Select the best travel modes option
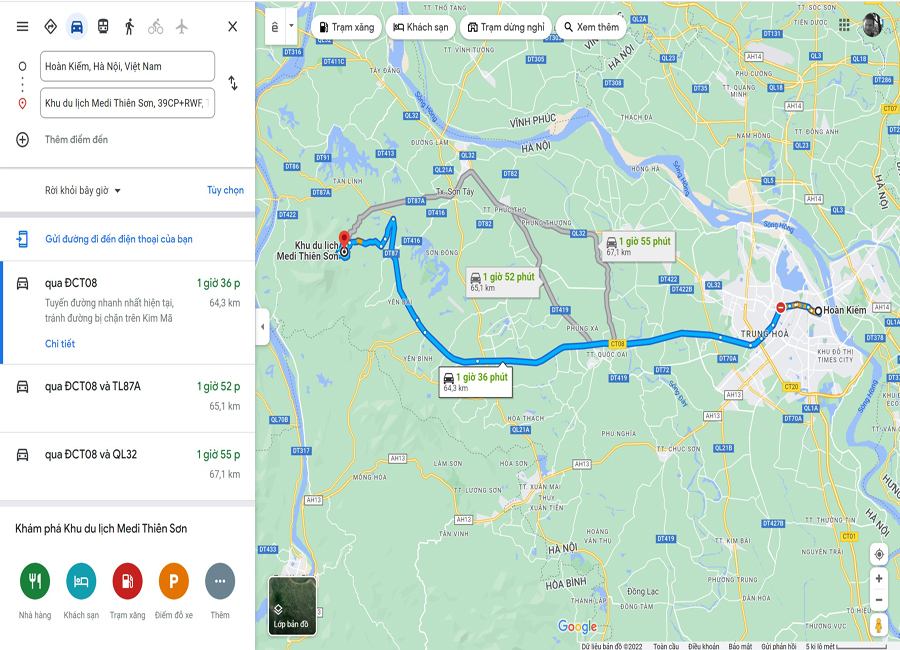900x650 pixels. point(50,26)
